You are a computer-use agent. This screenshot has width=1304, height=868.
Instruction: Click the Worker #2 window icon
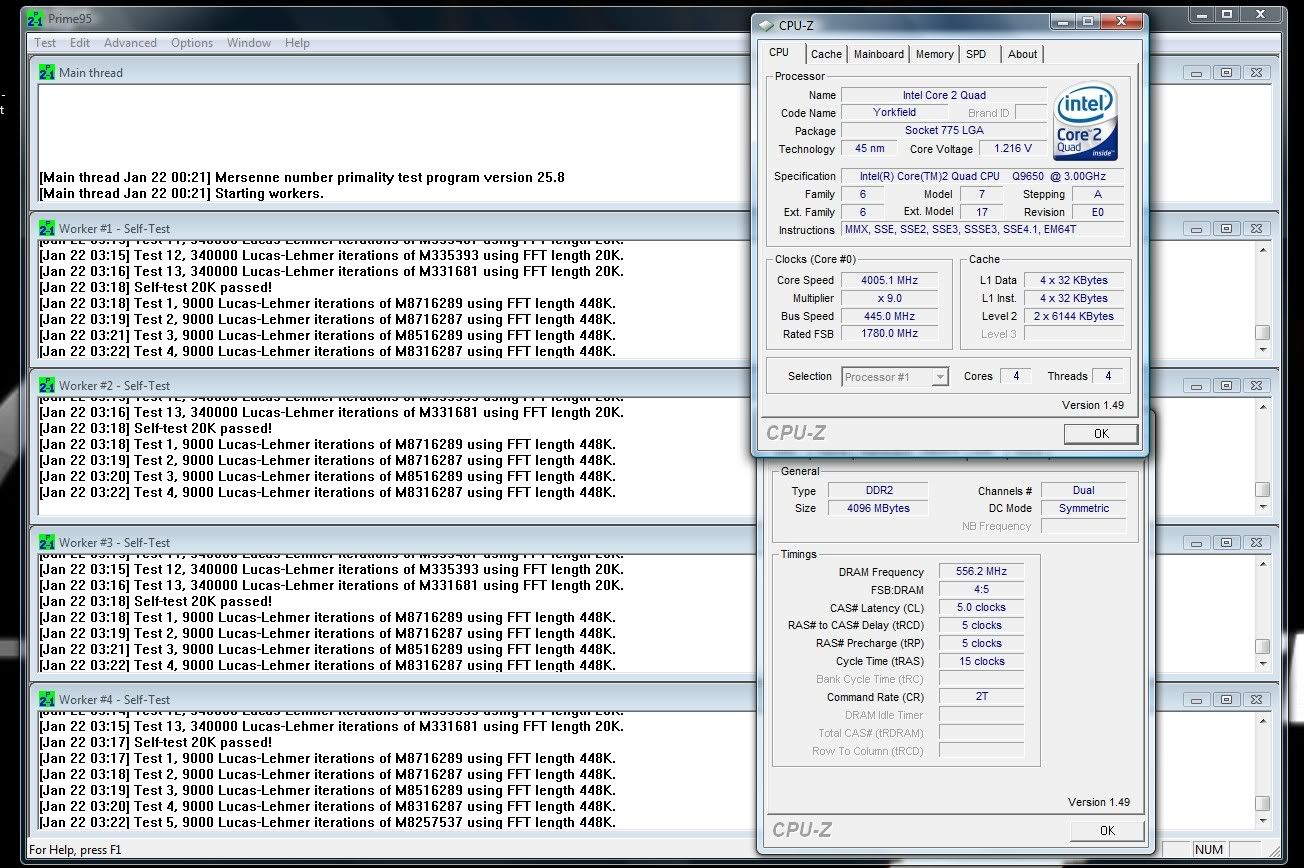tap(47, 385)
